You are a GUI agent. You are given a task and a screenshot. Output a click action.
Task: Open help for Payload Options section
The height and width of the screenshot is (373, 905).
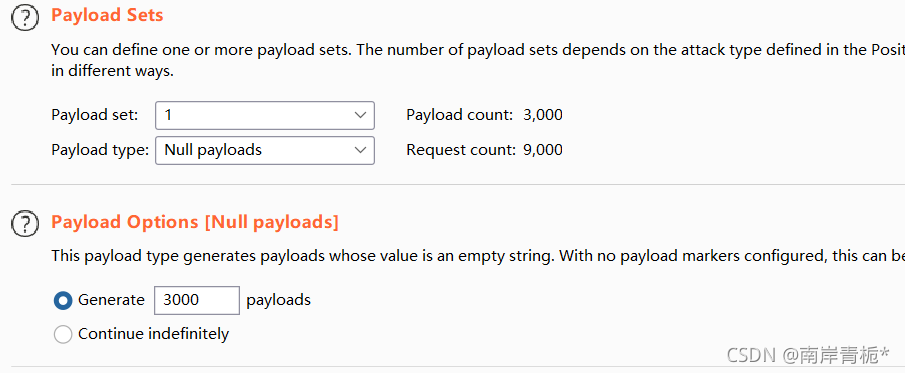[25, 223]
